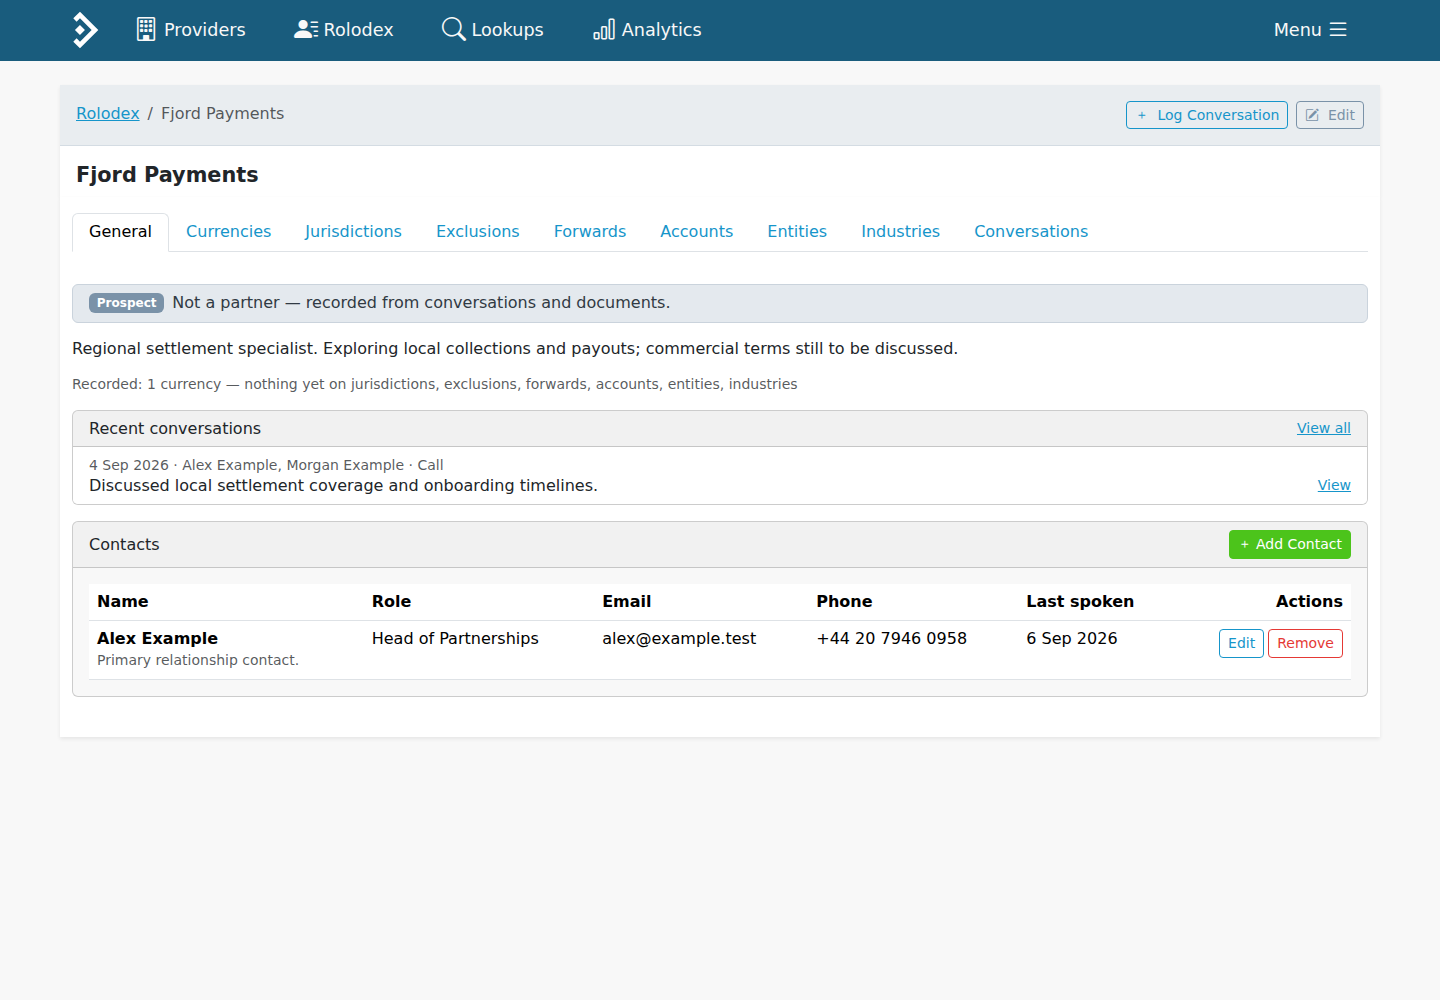
Task: Open the Conversations tab
Action: pos(1031,232)
